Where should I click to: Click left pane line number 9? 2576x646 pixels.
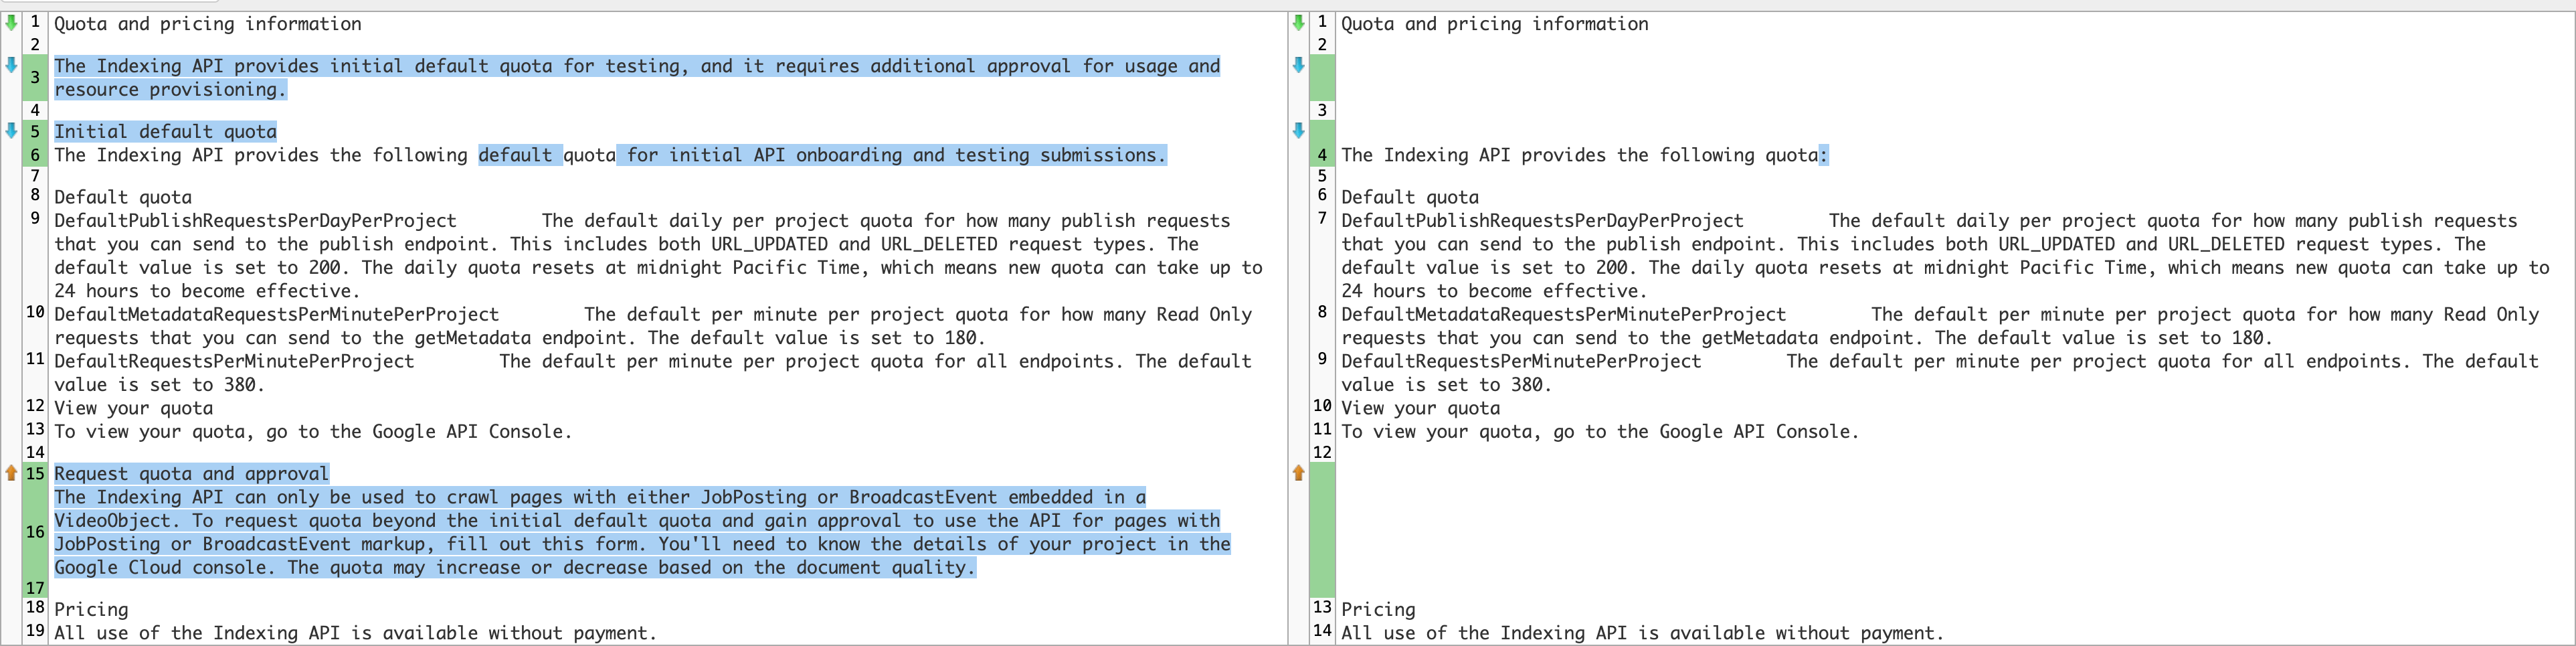[x=35, y=218]
